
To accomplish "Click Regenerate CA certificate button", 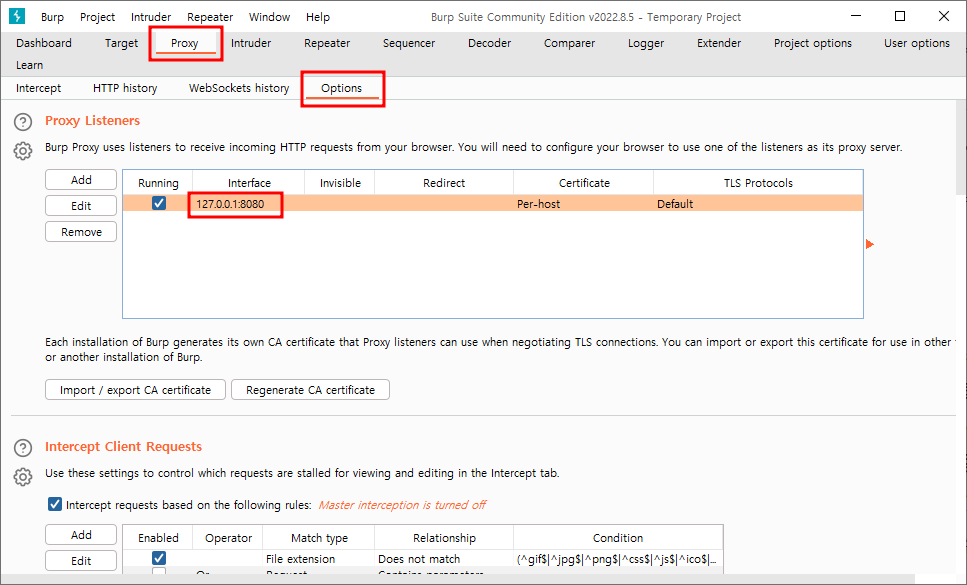I will point(310,390).
